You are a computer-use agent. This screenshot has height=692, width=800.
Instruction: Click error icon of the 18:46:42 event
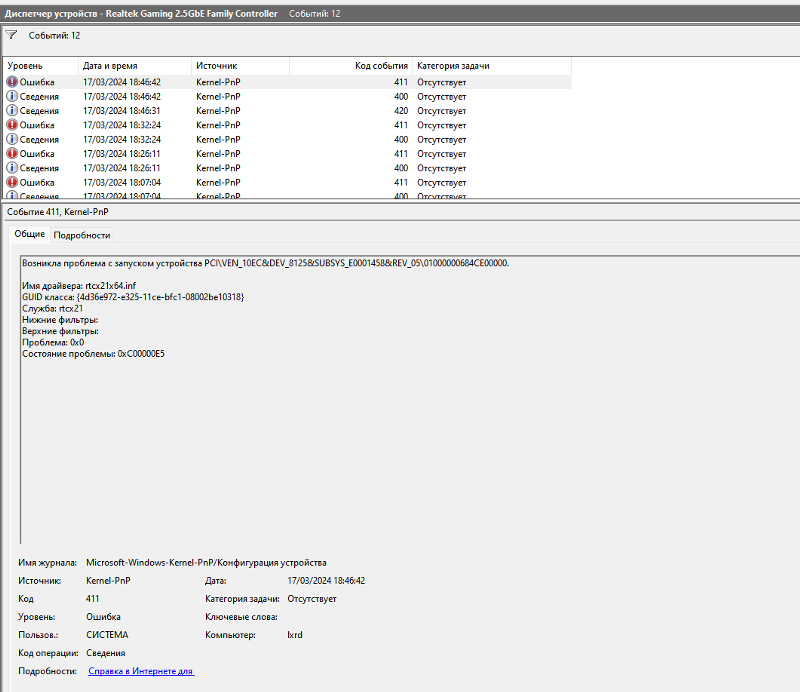tap(12, 82)
